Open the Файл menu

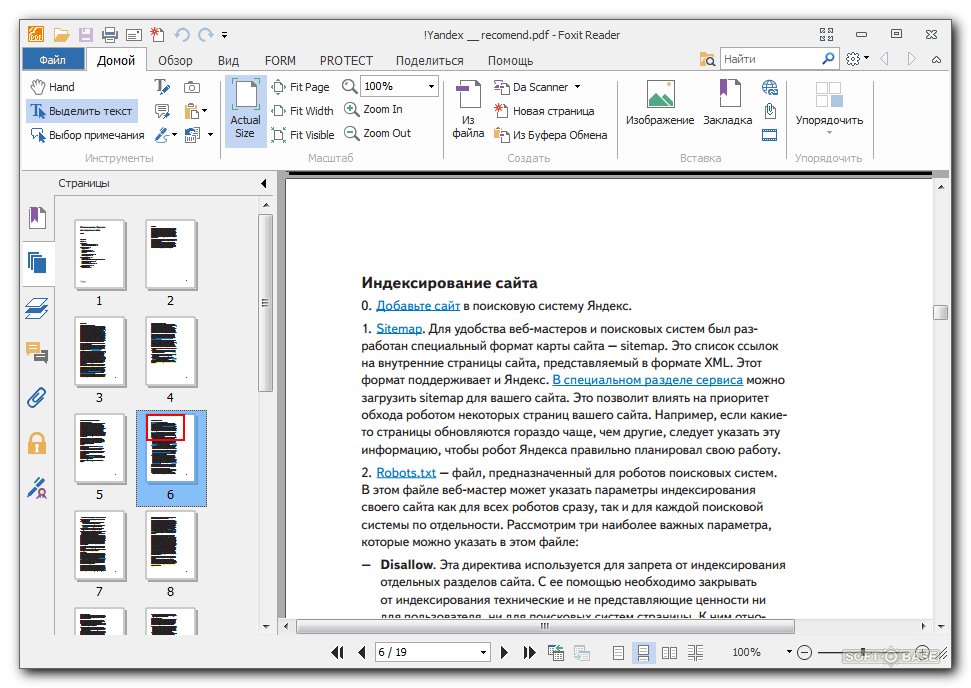52,60
